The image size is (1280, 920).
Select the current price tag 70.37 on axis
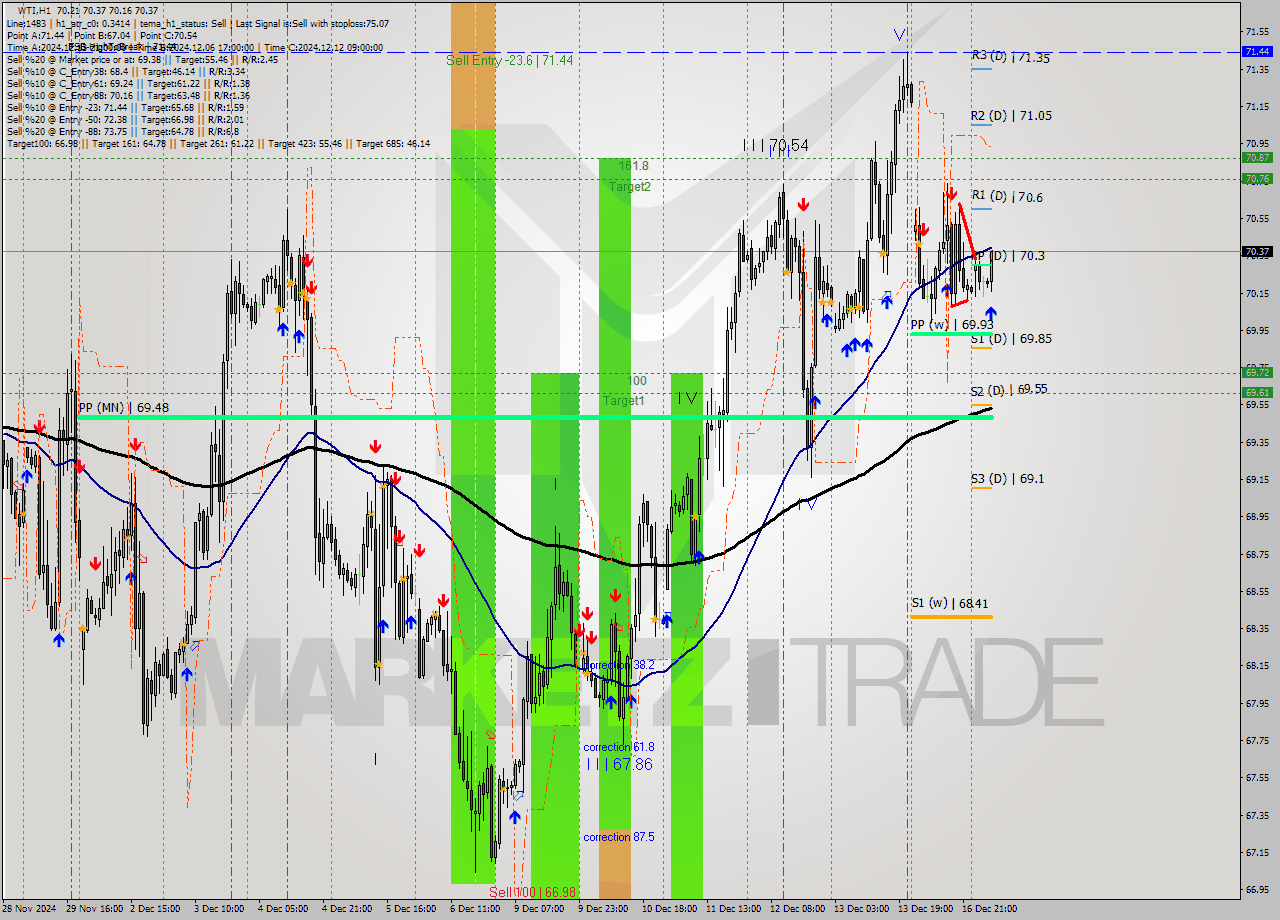coord(1257,252)
